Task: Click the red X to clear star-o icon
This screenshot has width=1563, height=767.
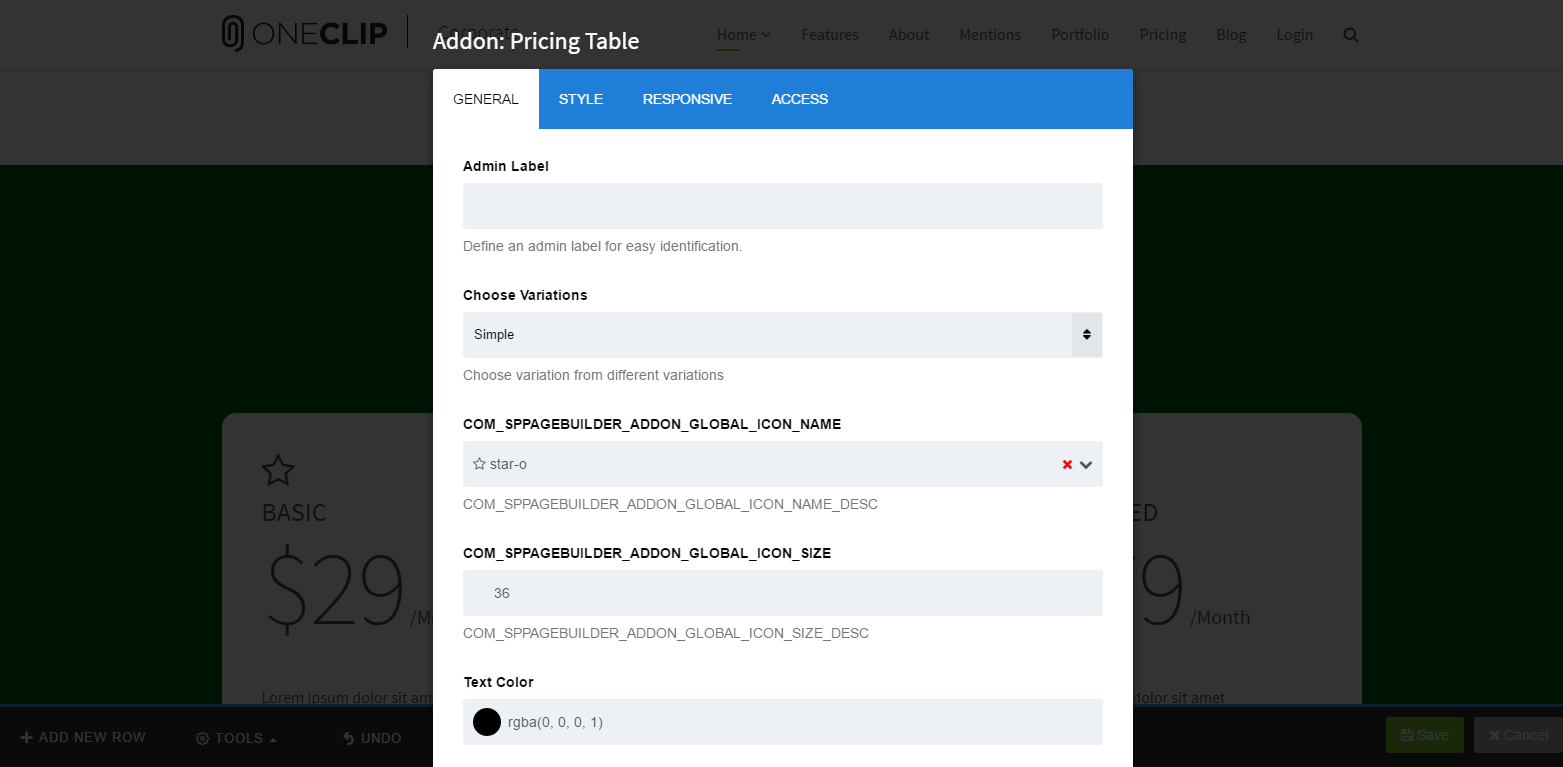Action: tap(1067, 465)
